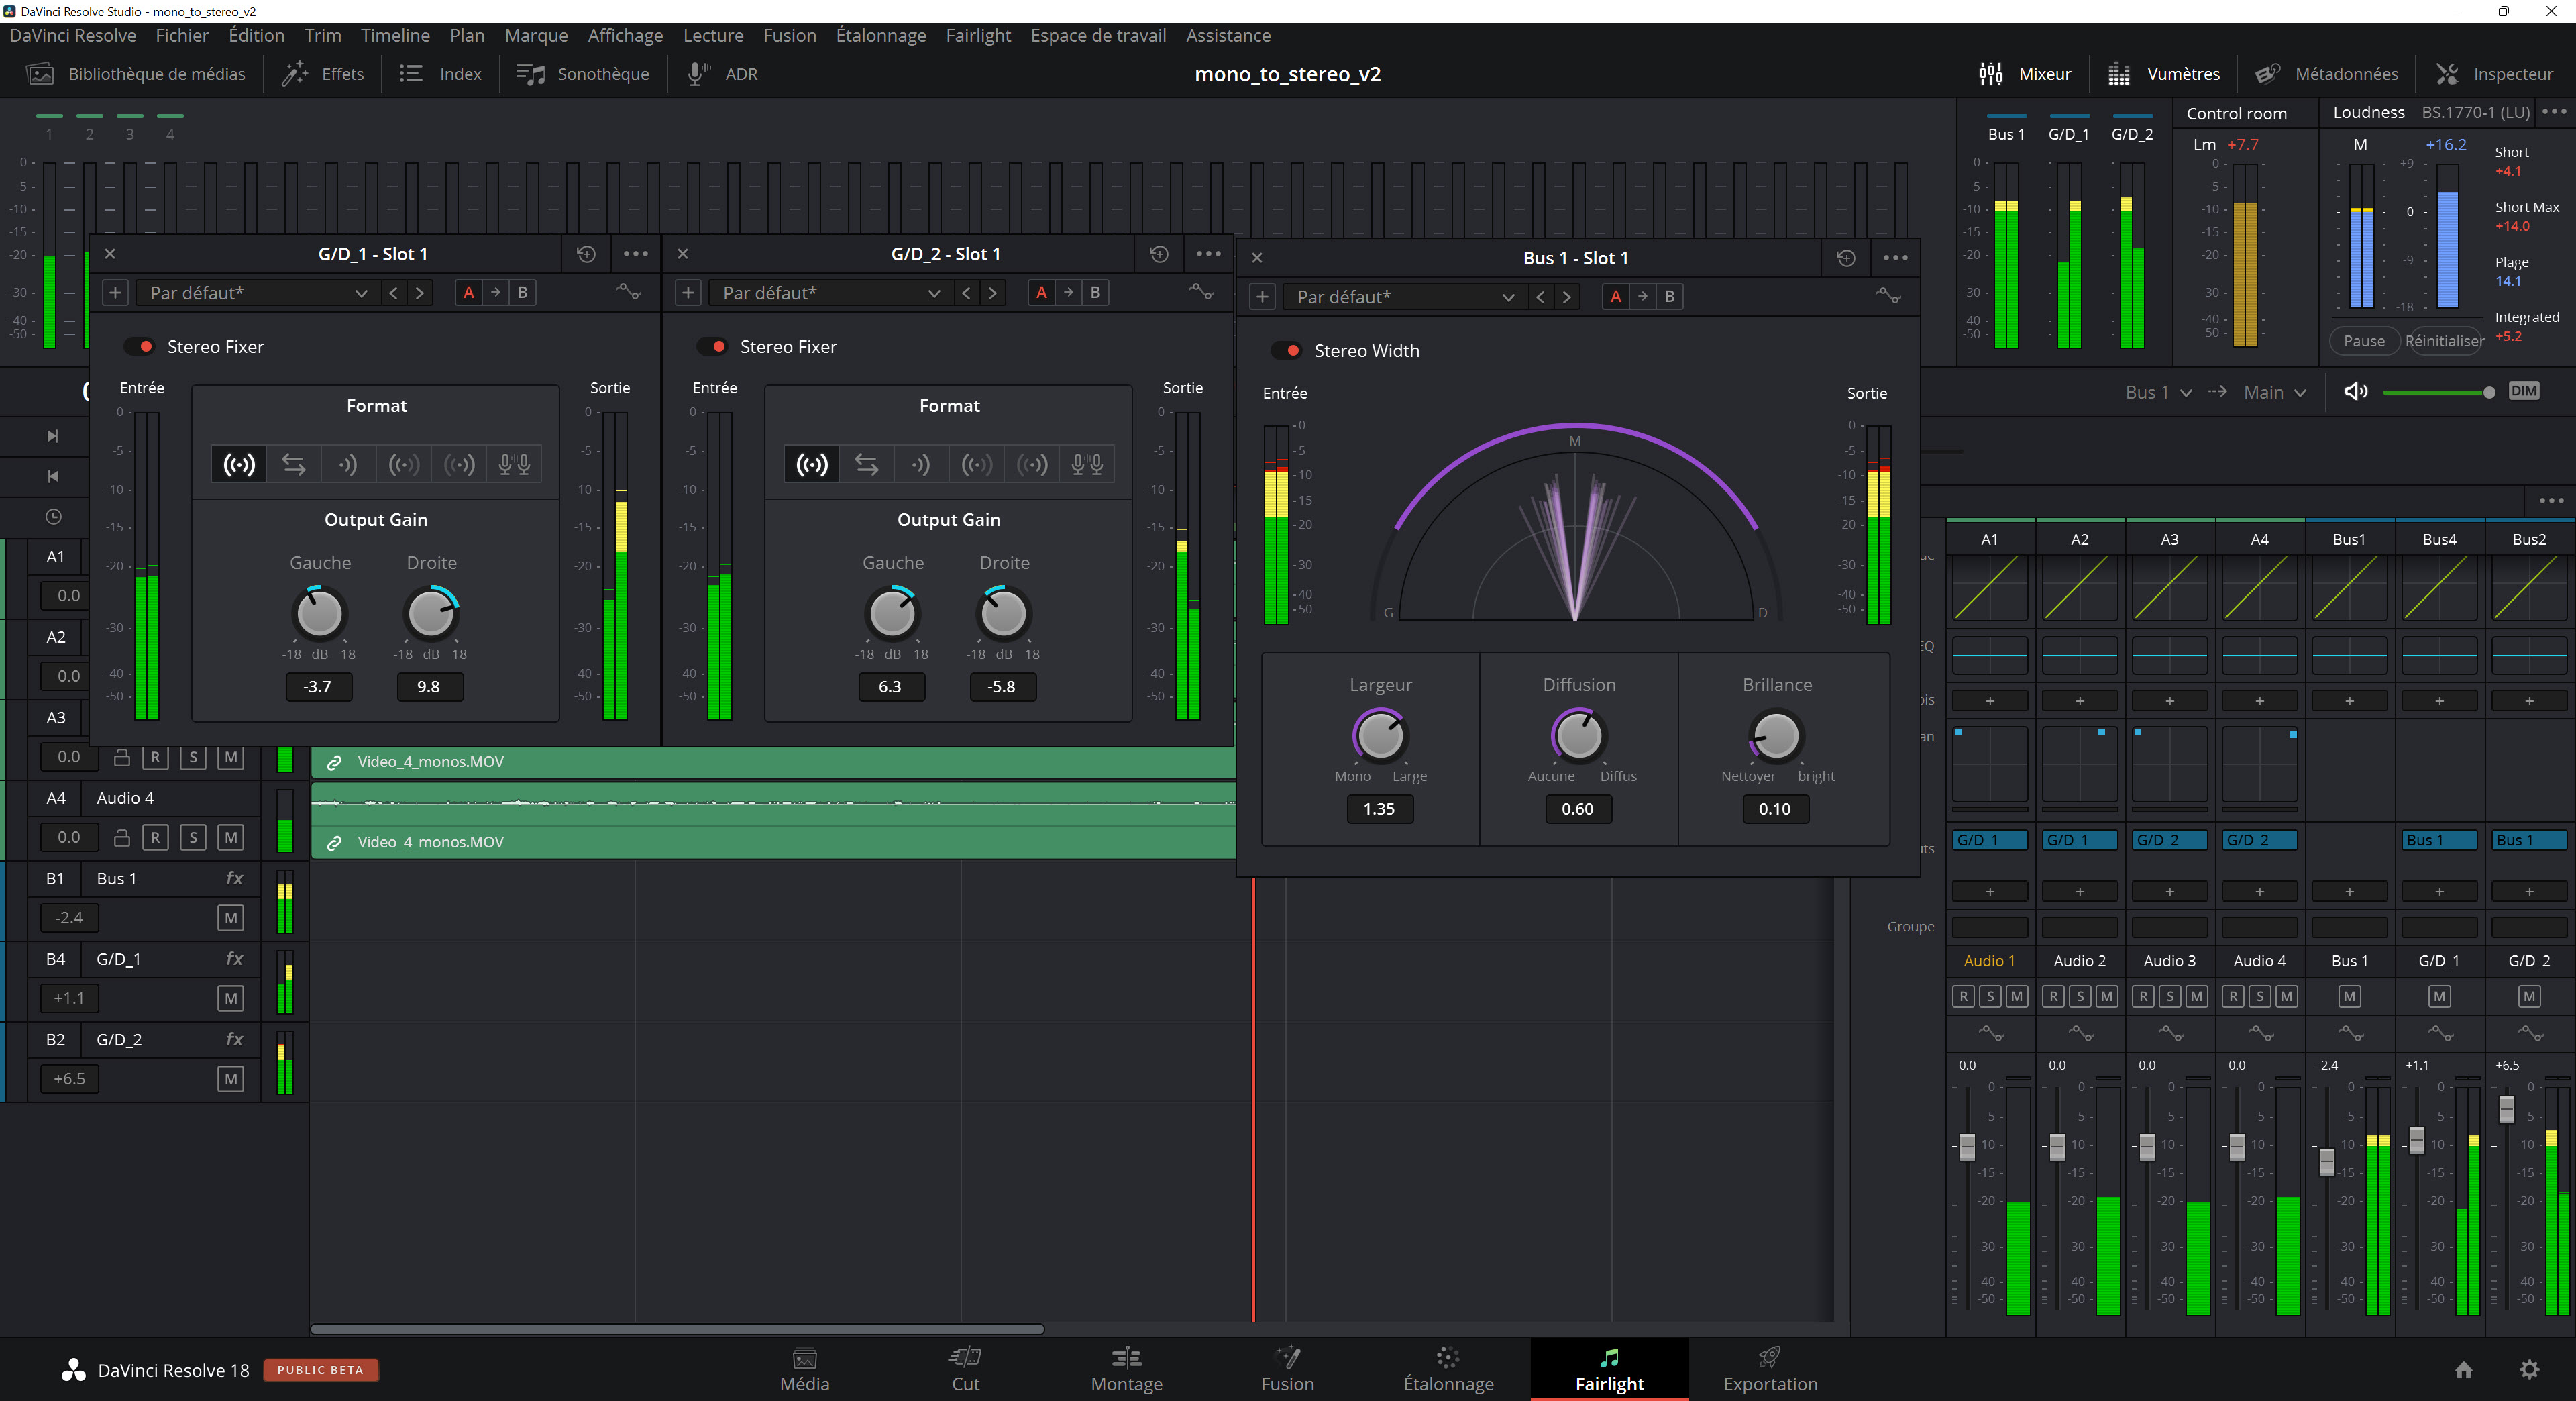
Task: Reset the Bus 1 Slot 1 plugin
Action: pos(1846,258)
